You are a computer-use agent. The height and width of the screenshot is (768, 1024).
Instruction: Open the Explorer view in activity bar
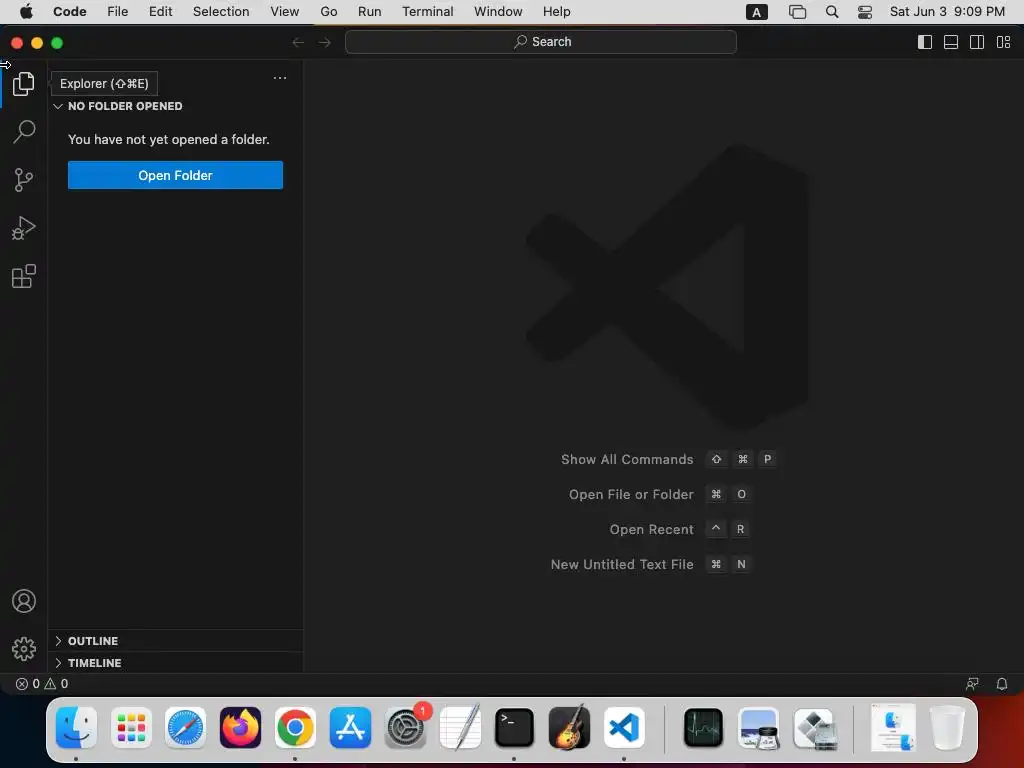(x=24, y=84)
